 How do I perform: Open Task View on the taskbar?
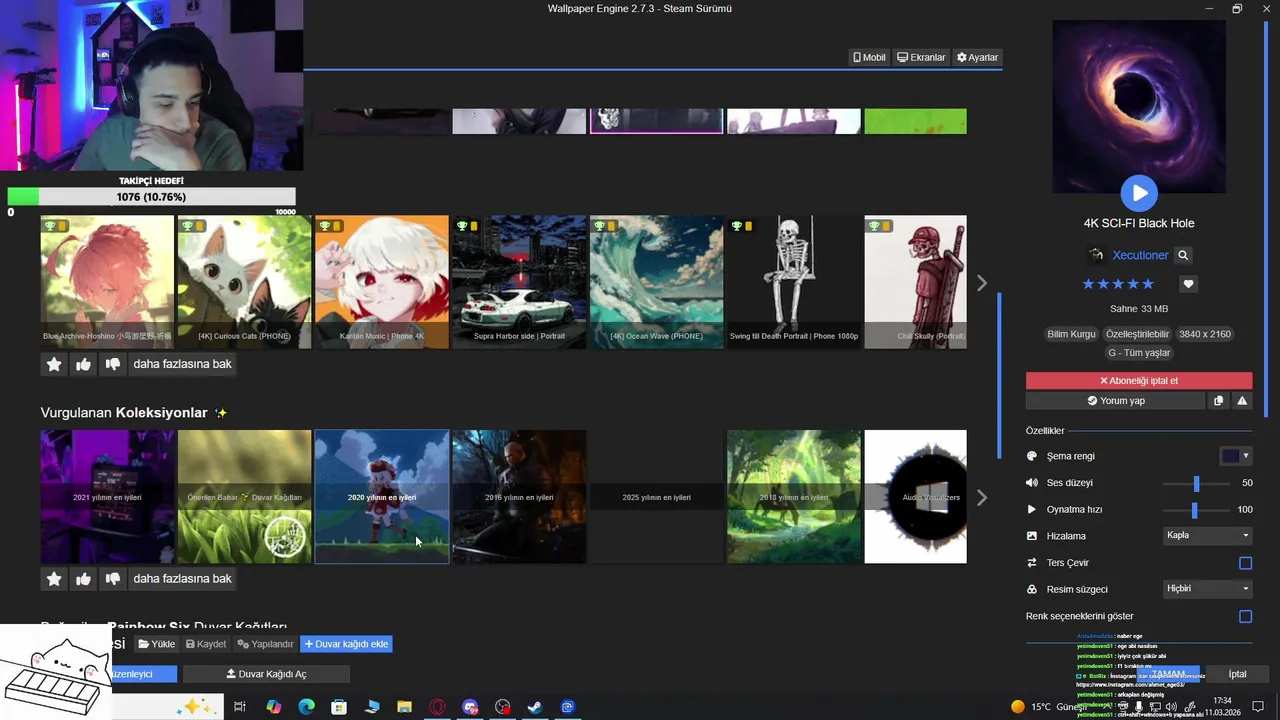240,707
